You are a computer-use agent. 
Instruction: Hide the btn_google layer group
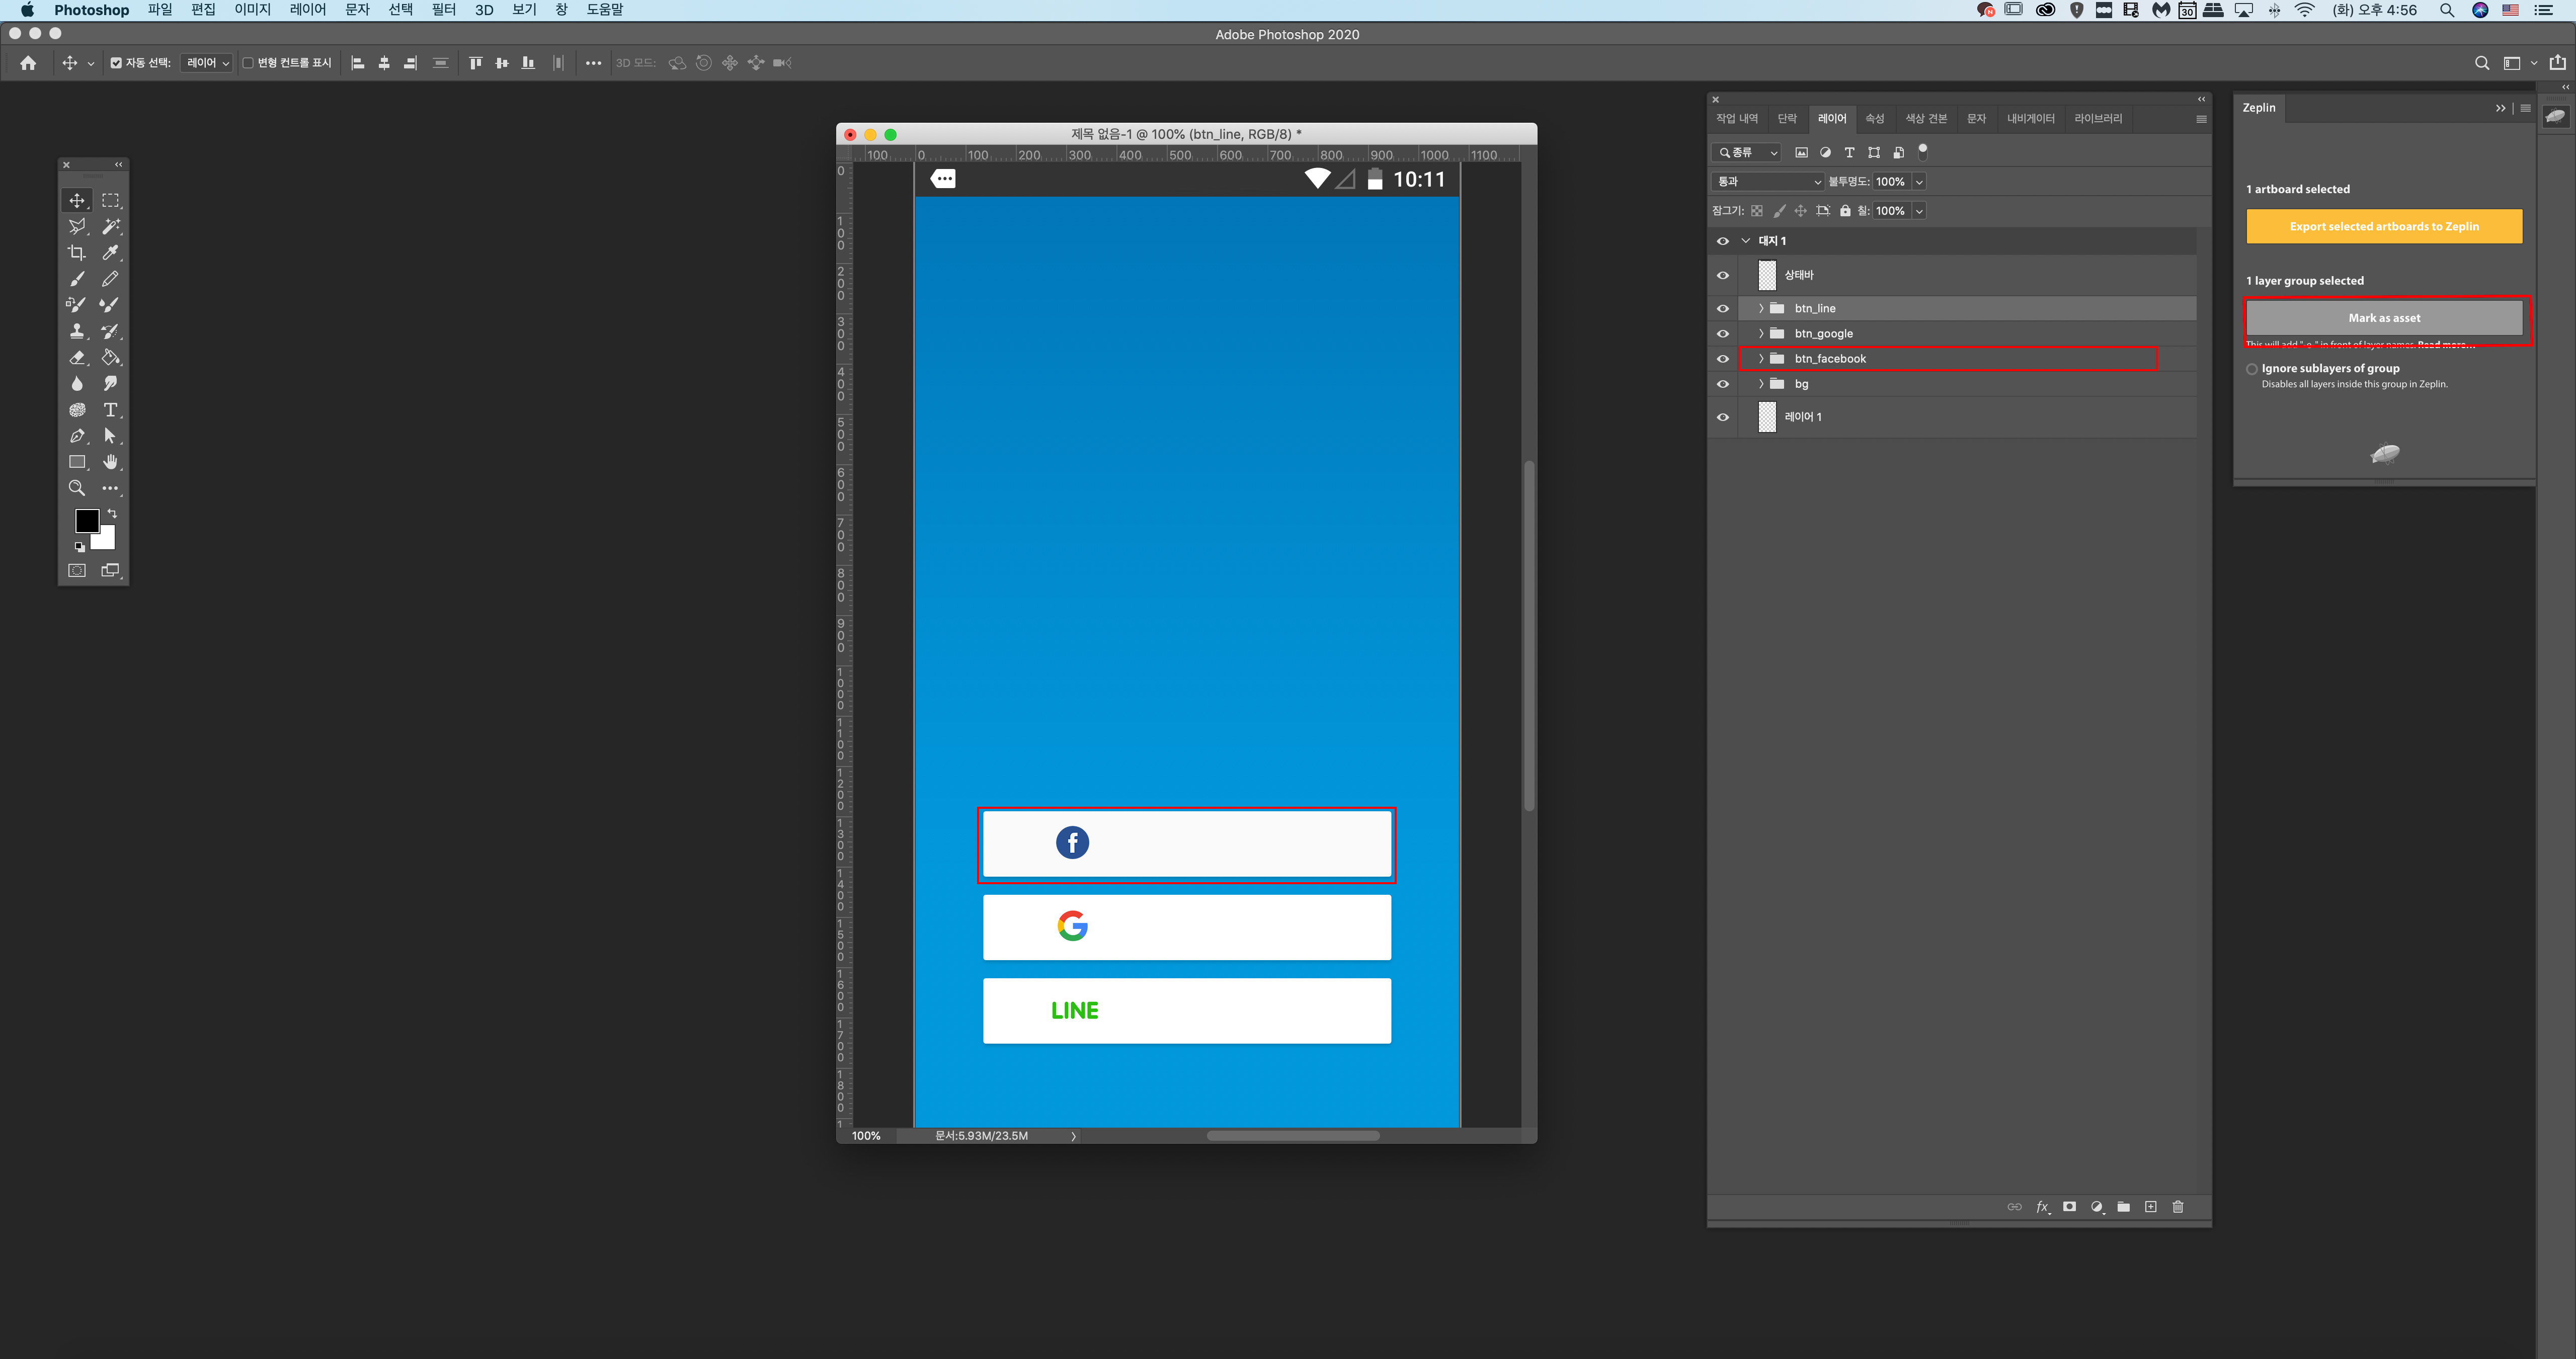[x=1722, y=334]
